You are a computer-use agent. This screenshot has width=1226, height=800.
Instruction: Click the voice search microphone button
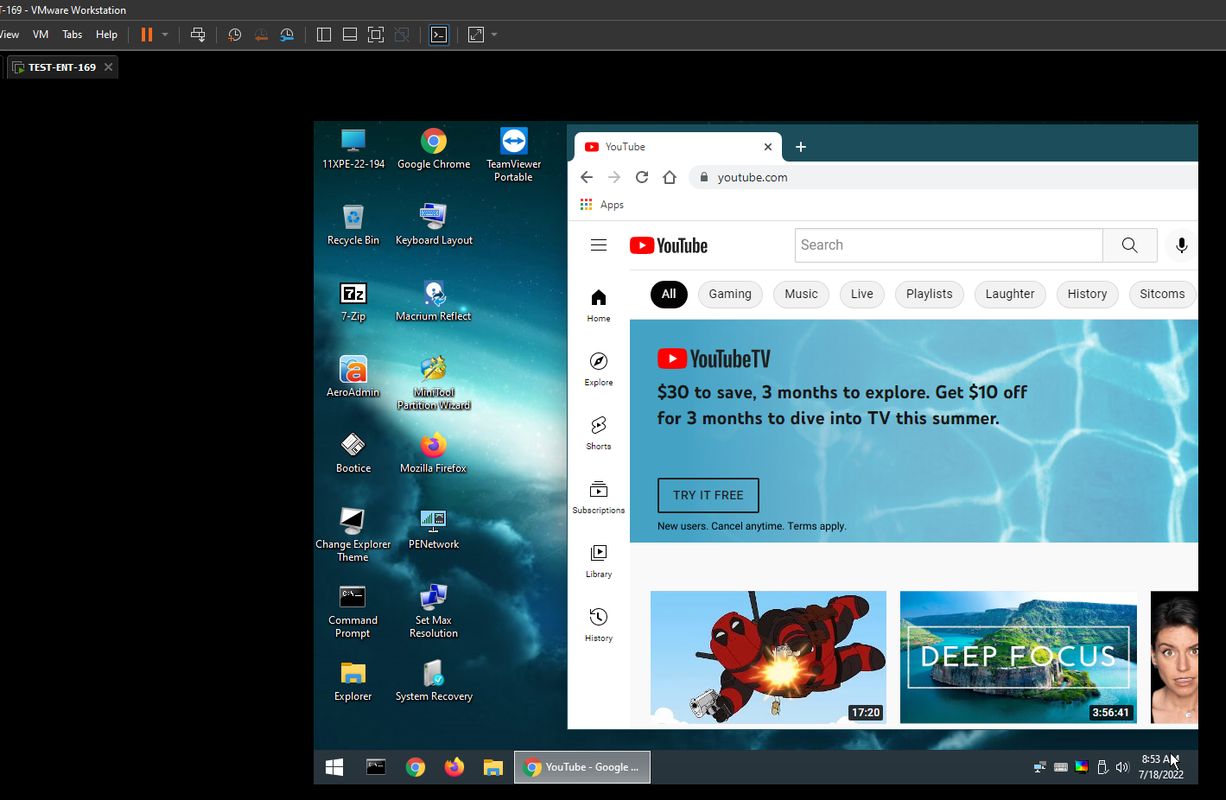coord(1181,245)
